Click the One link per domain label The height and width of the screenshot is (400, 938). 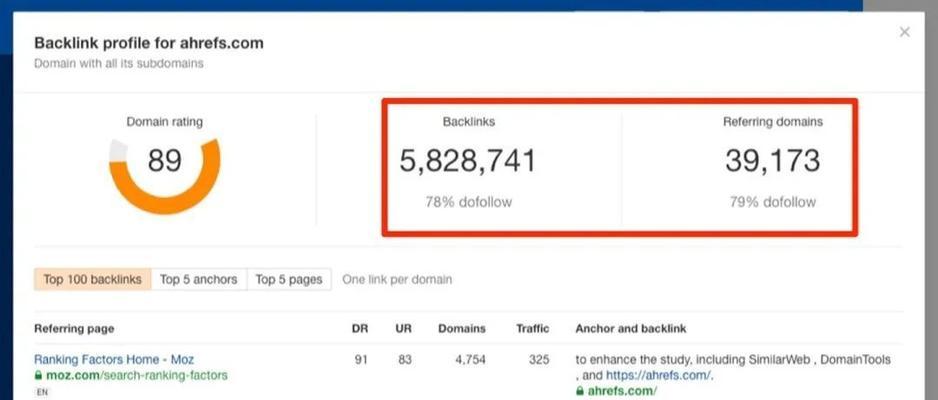pyautogui.click(x=397, y=279)
